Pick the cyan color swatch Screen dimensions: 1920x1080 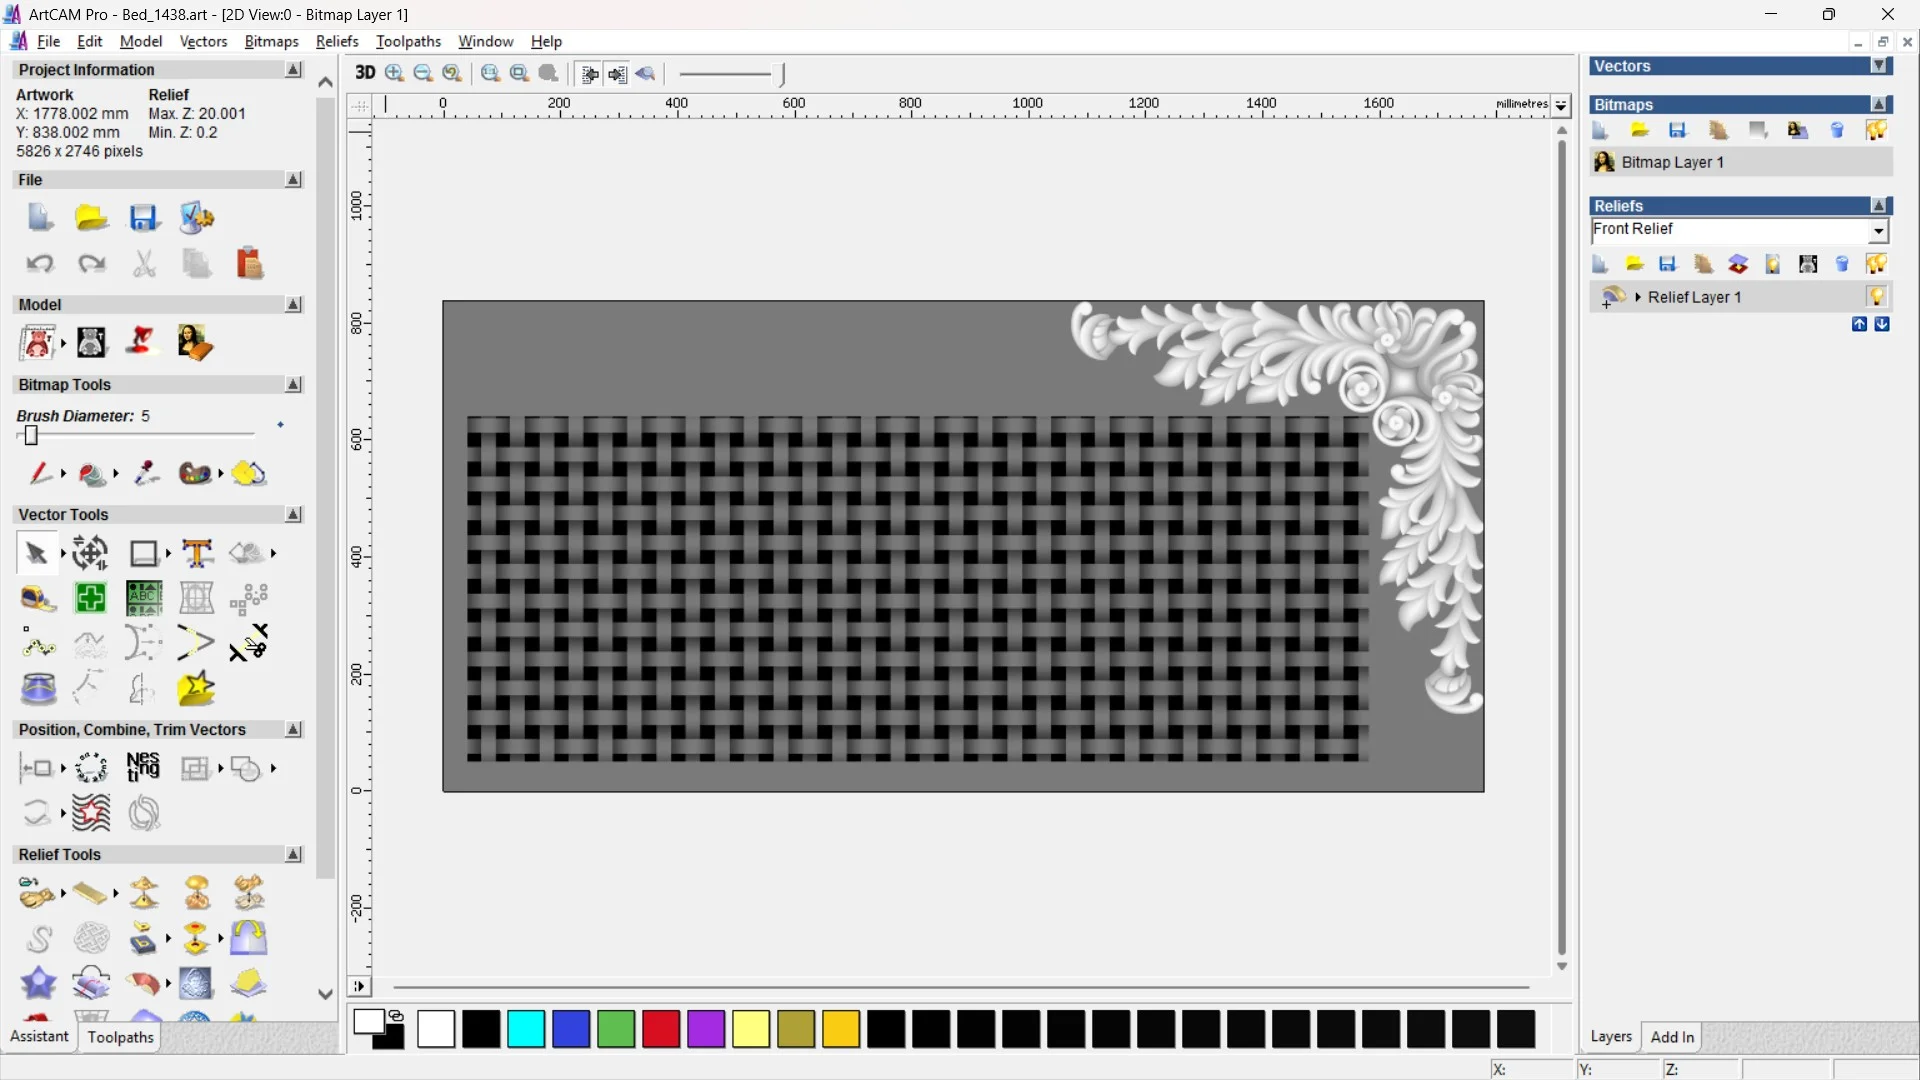(x=526, y=1029)
